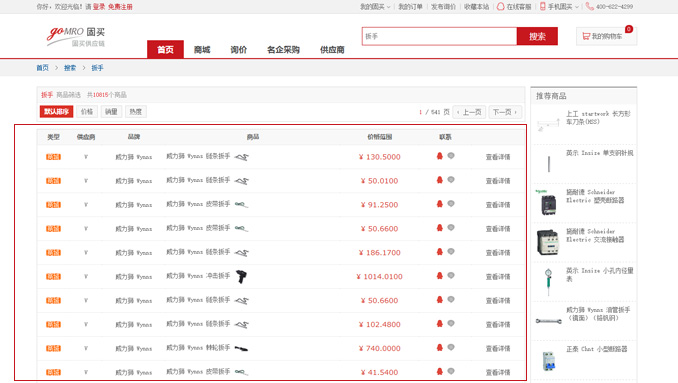The width and height of the screenshot is (678, 383).
Task: Open the impact wrench thumbnail in ¥1014.0100 row
Action: point(241,277)
